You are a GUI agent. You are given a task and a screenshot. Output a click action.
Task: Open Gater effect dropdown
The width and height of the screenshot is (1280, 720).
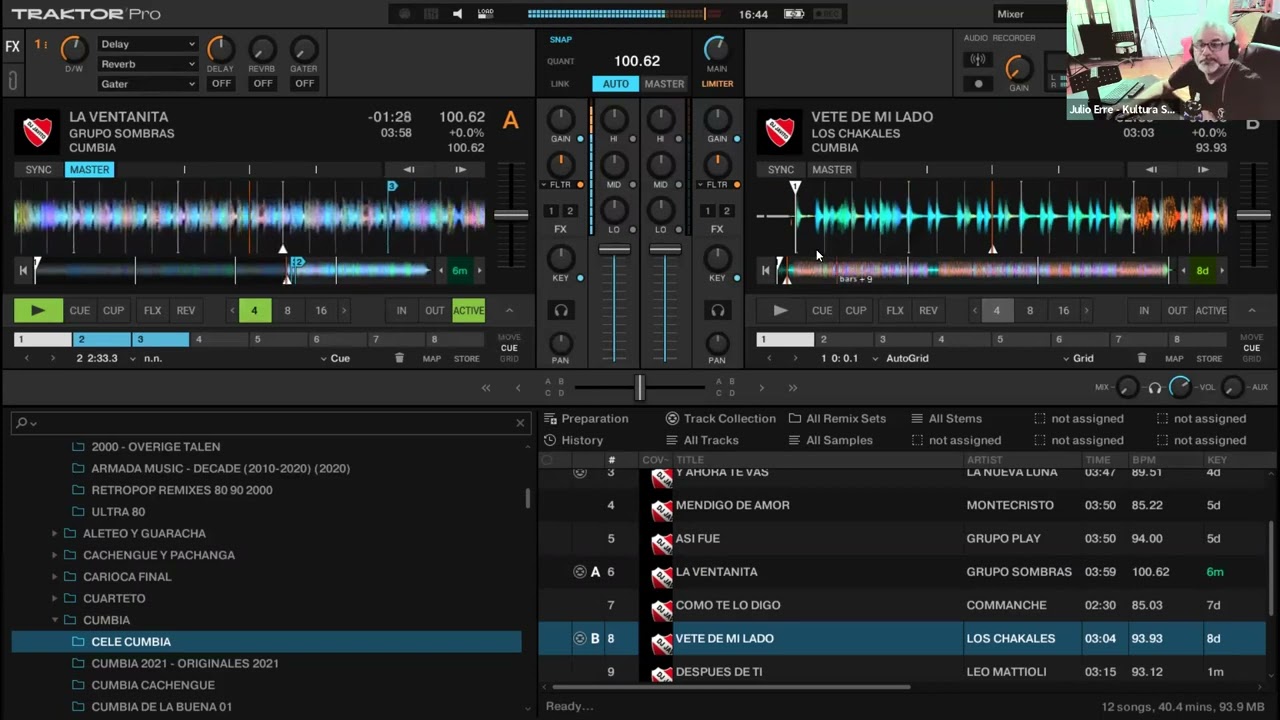pos(147,84)
